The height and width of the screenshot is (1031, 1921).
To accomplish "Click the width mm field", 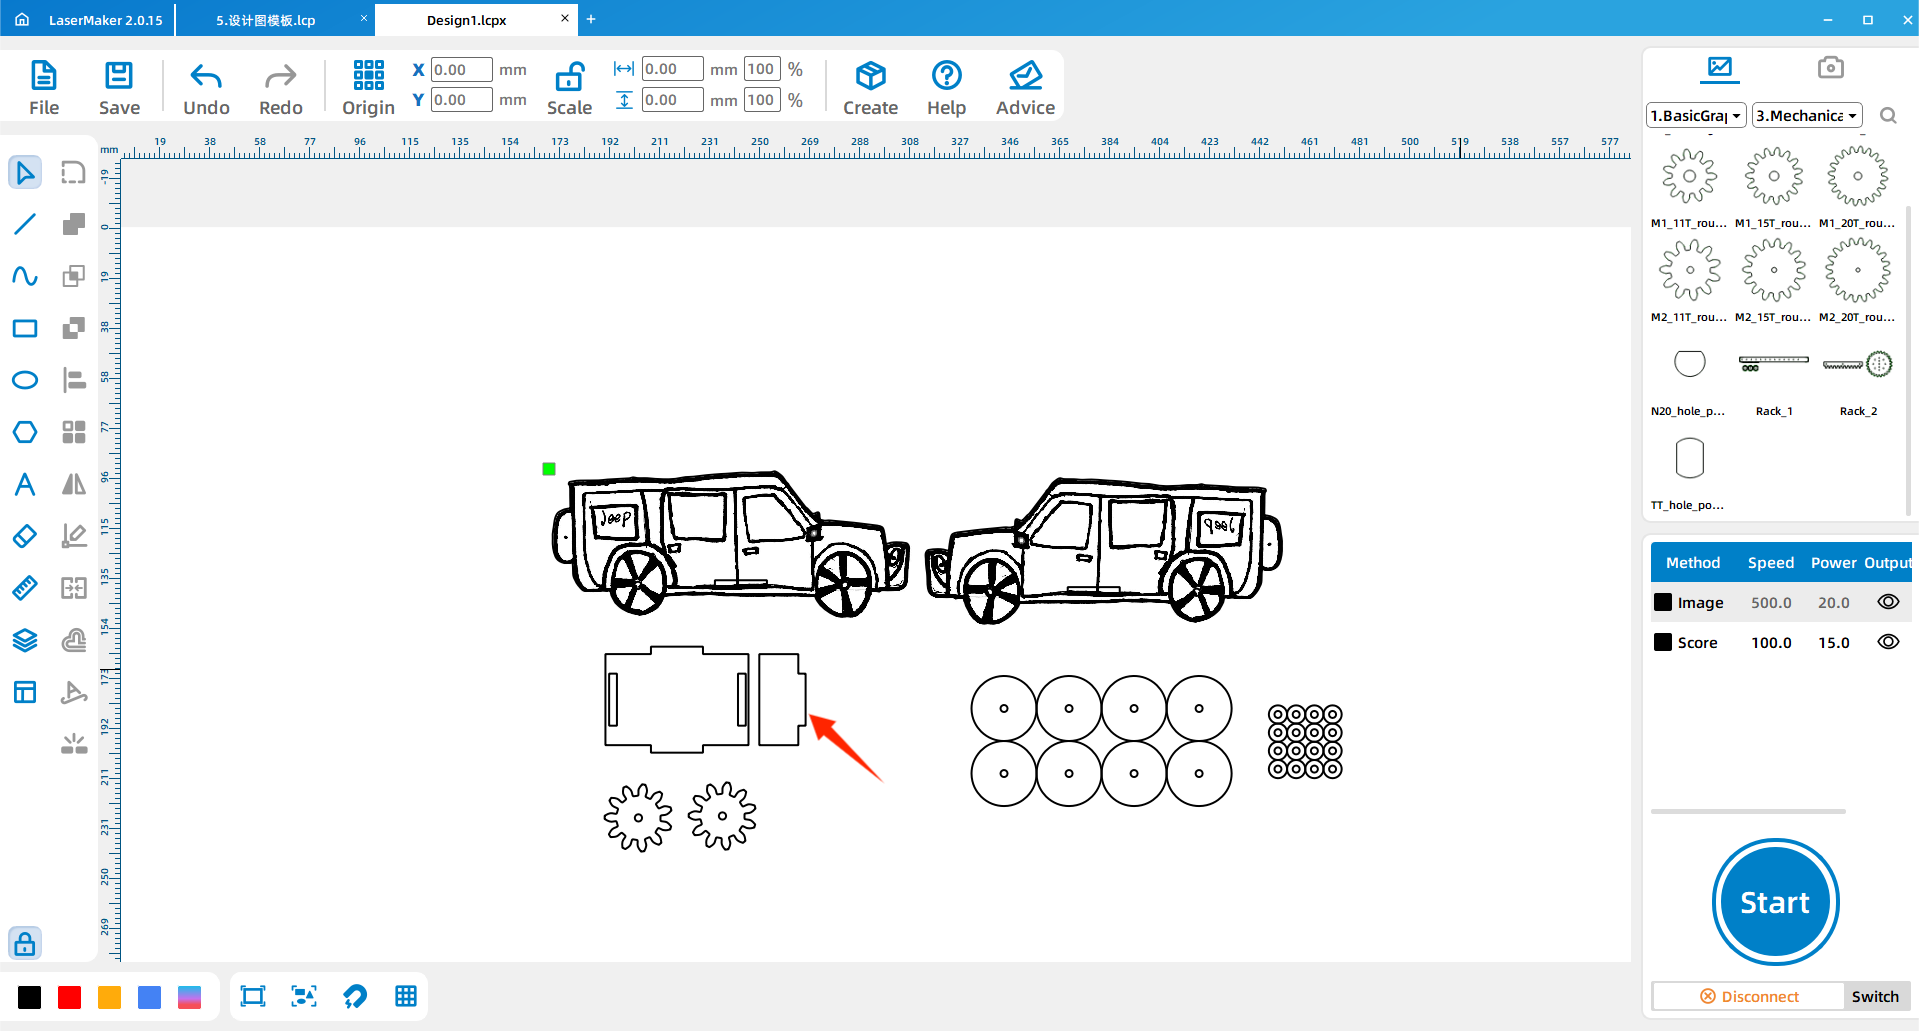I will [x=672, y=69].
